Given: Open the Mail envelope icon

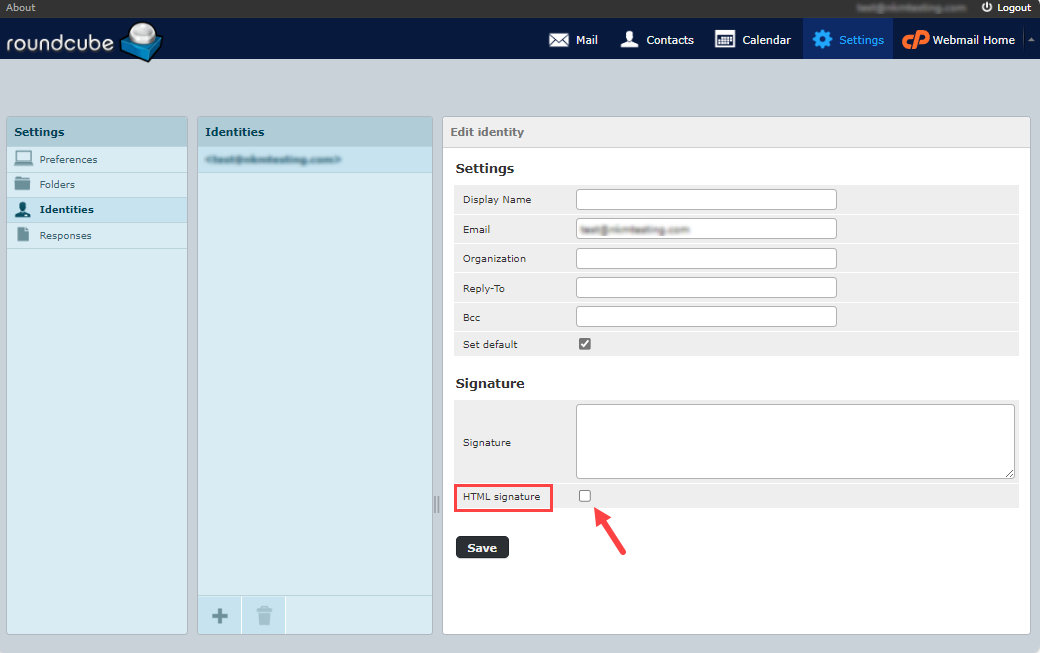Looking at the screenshot, I should pos(560,39).
